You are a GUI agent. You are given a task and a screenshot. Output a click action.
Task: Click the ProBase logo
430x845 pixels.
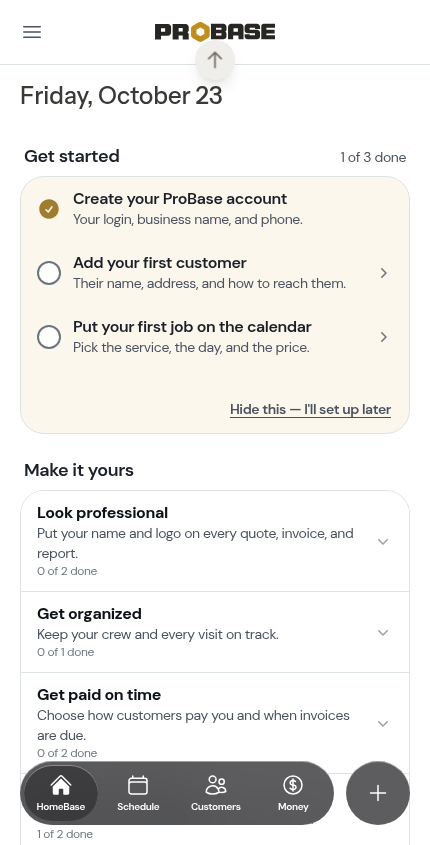(215, 32)
